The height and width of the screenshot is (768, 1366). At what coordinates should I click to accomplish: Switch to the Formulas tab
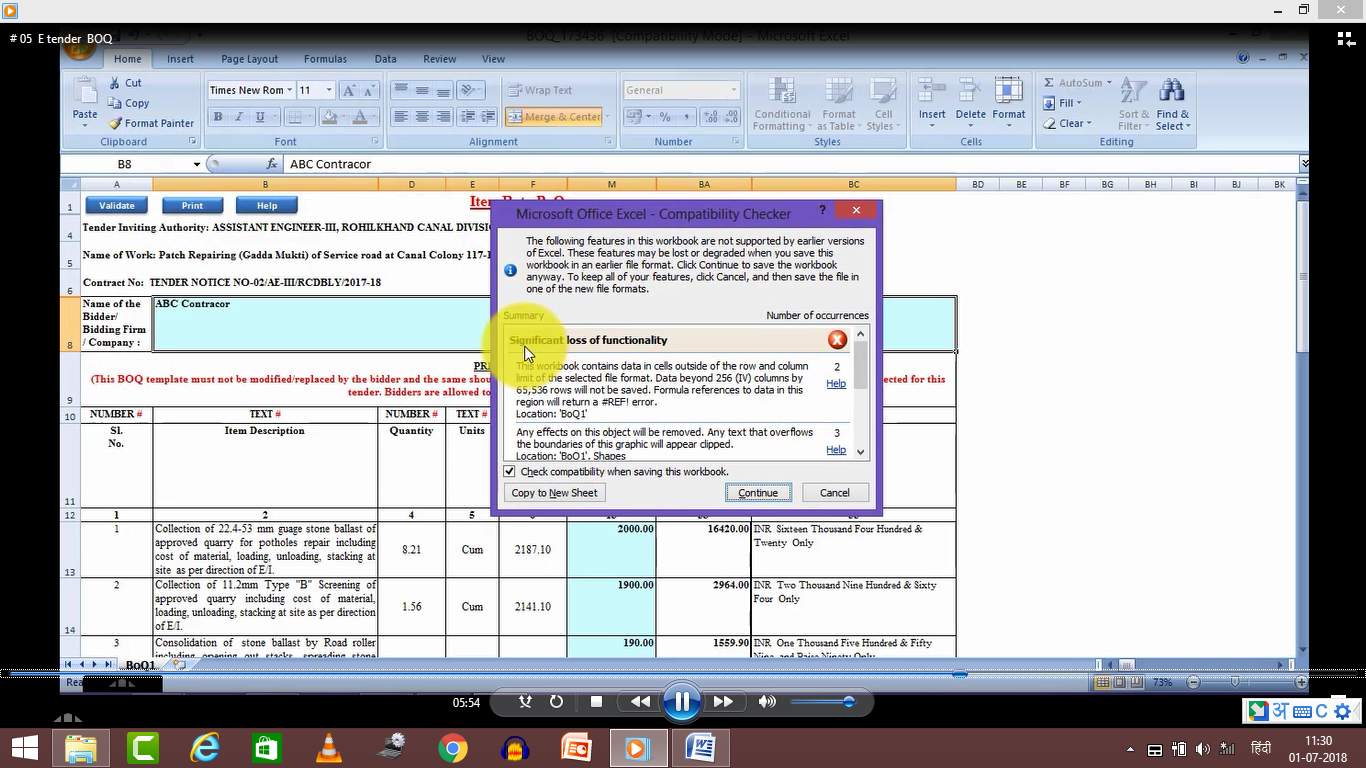point(325,59)
